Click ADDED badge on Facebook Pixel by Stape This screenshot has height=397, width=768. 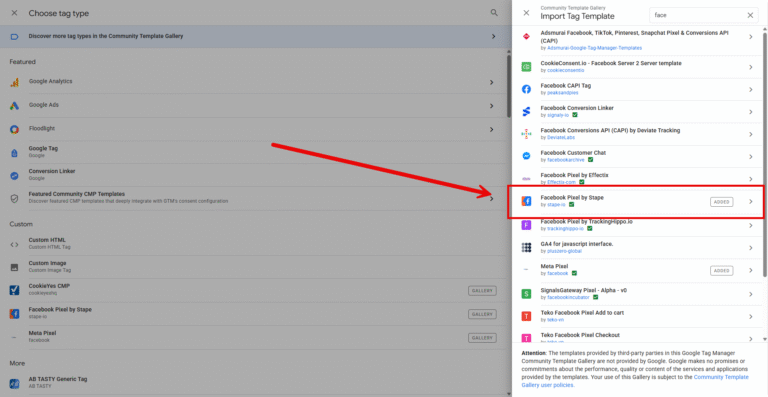click(x=721, y=202)
